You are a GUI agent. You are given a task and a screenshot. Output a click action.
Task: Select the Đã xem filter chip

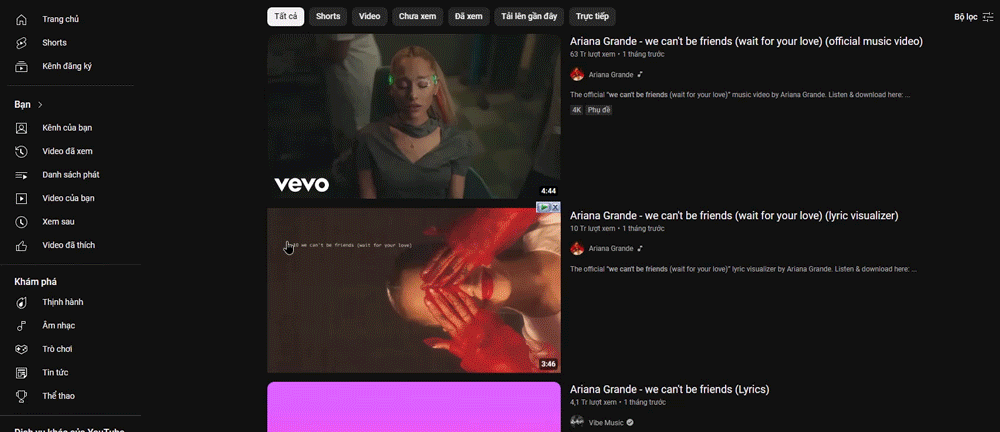tap(469, 17)
